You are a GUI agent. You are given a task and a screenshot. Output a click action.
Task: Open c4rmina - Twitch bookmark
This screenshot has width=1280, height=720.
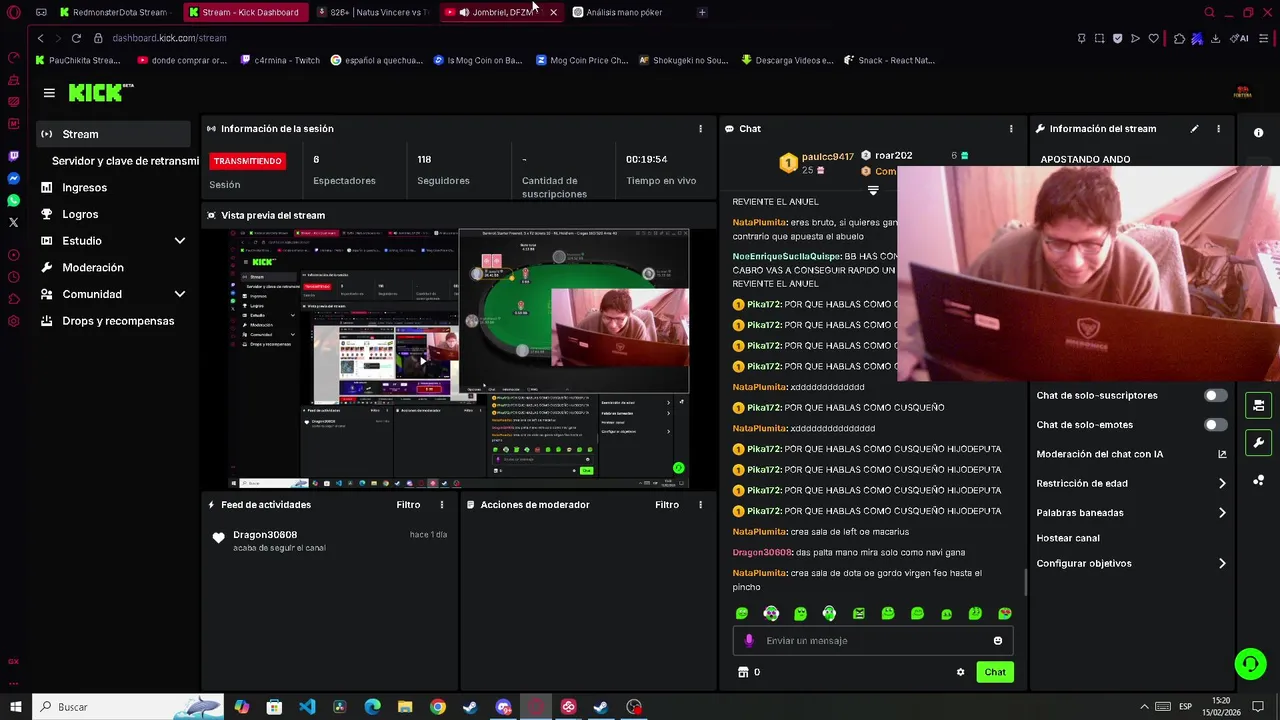280,60
